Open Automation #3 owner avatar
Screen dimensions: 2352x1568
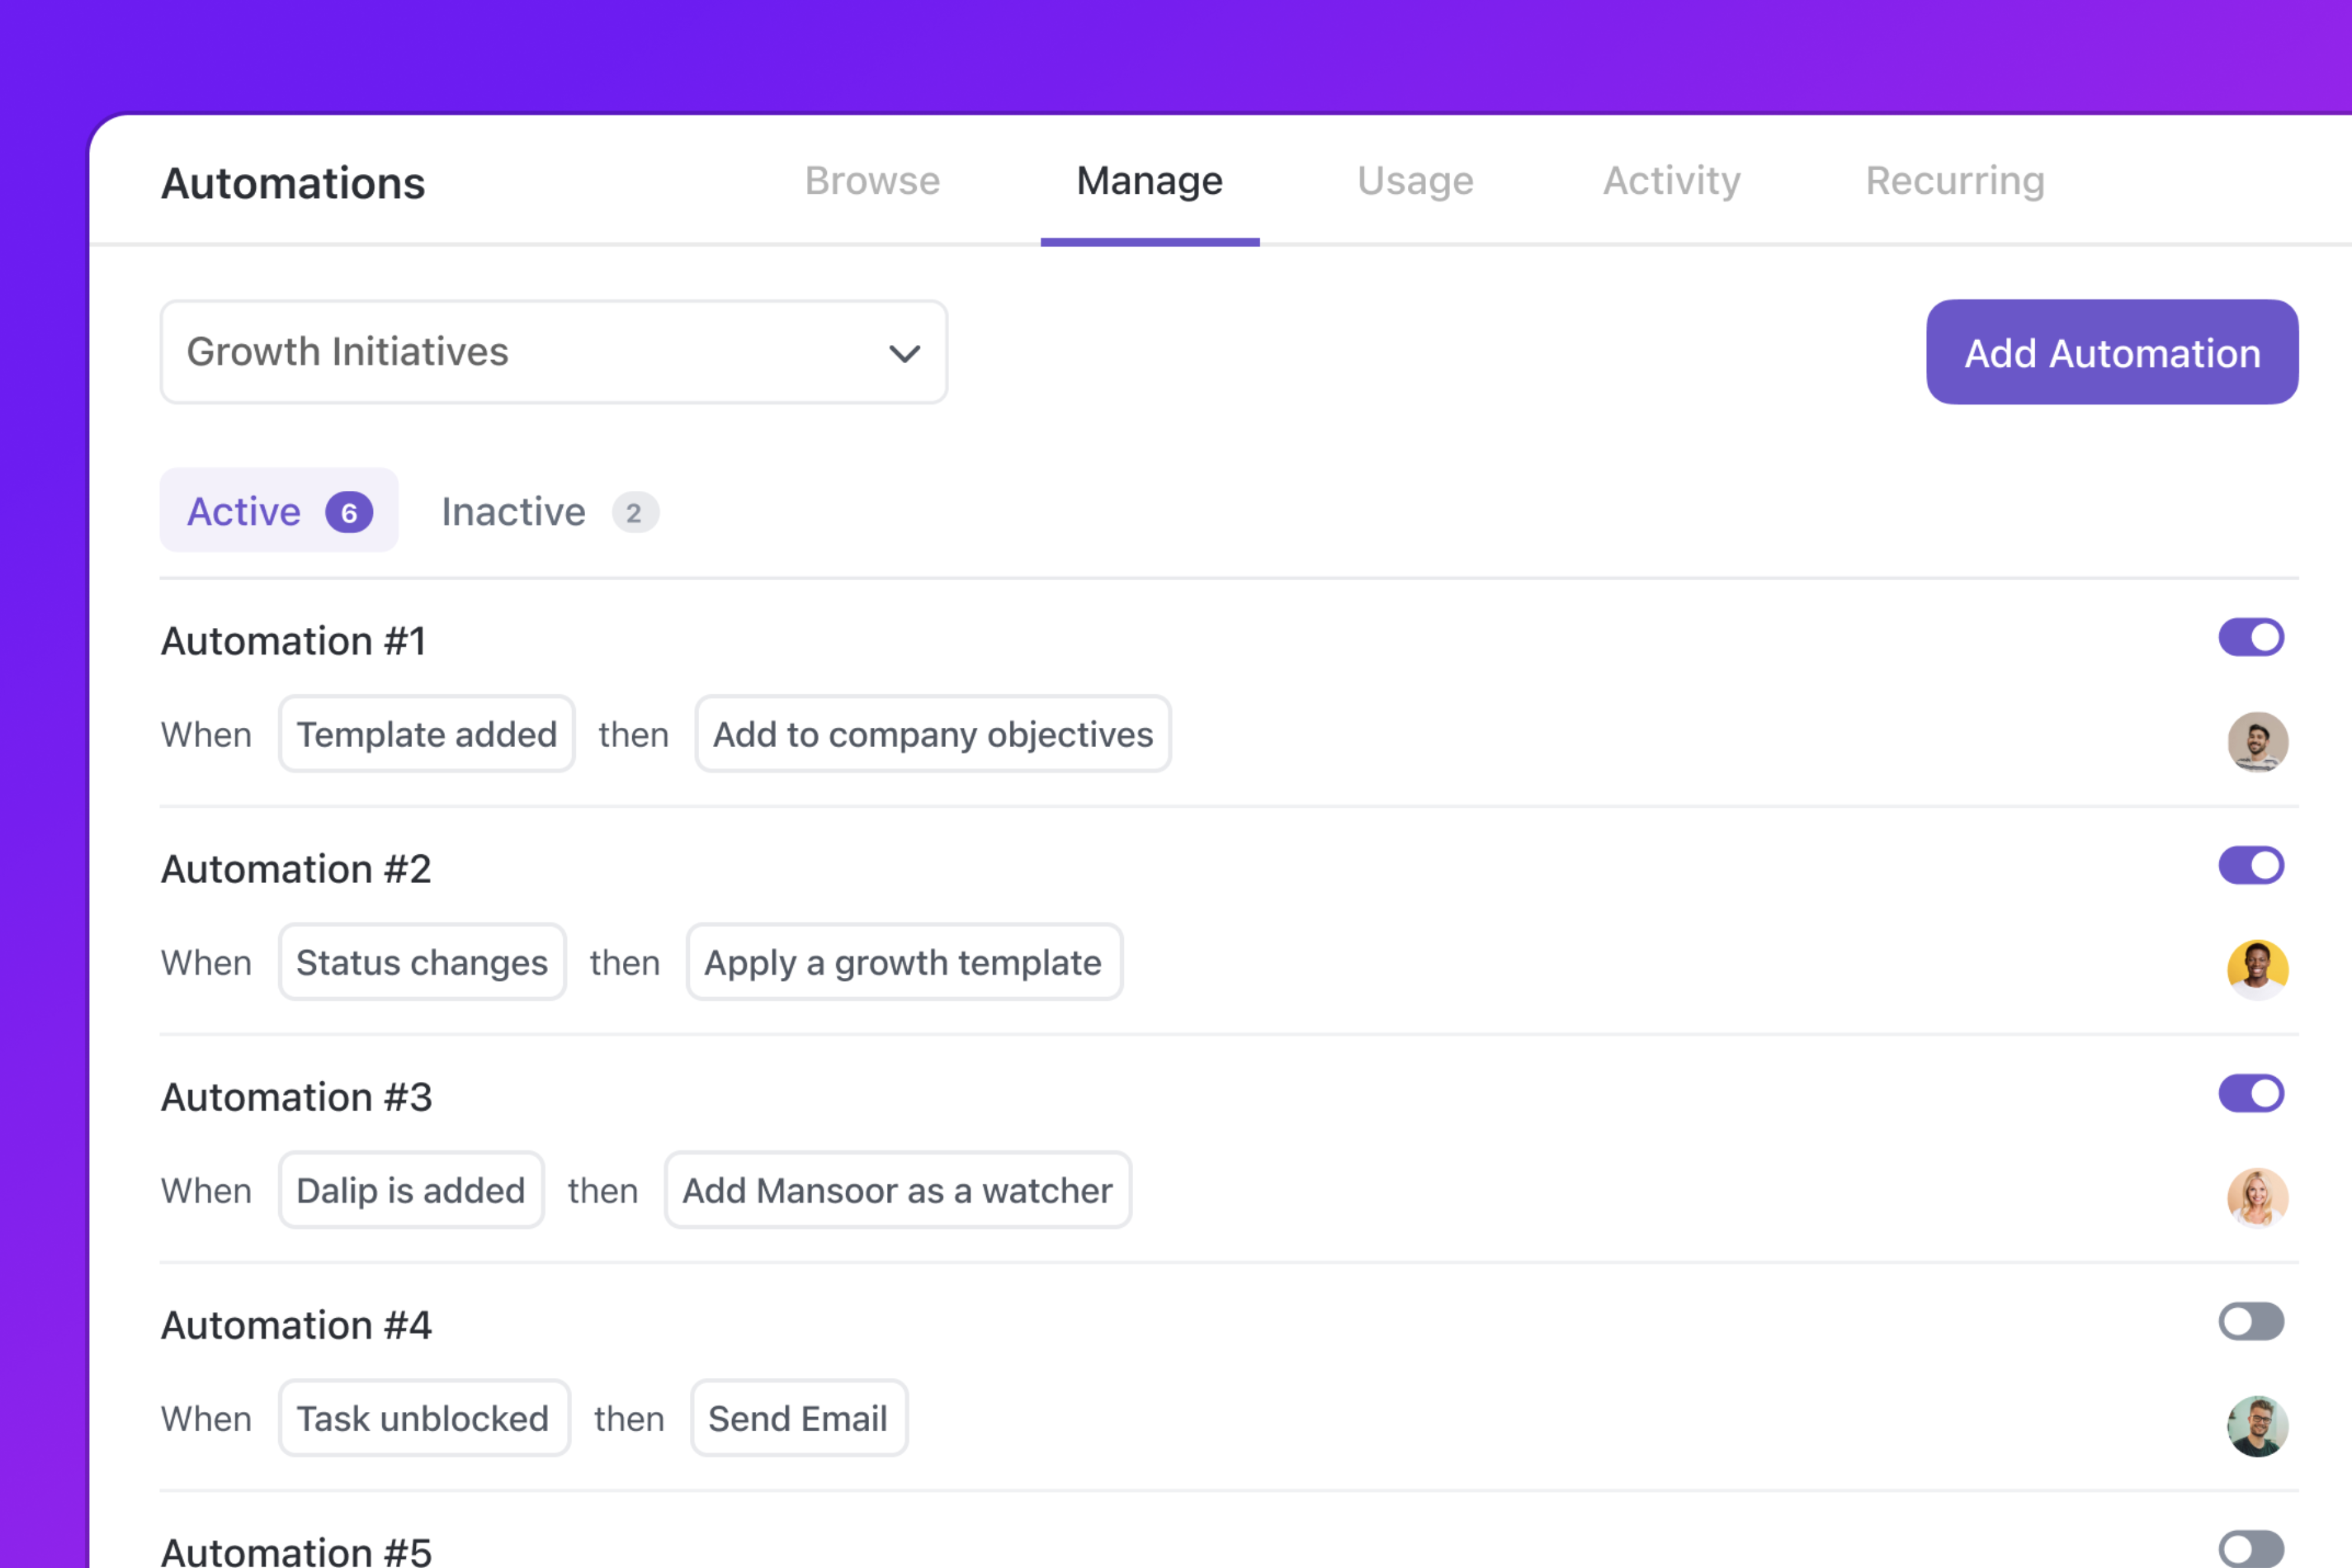point(2257,1198)
